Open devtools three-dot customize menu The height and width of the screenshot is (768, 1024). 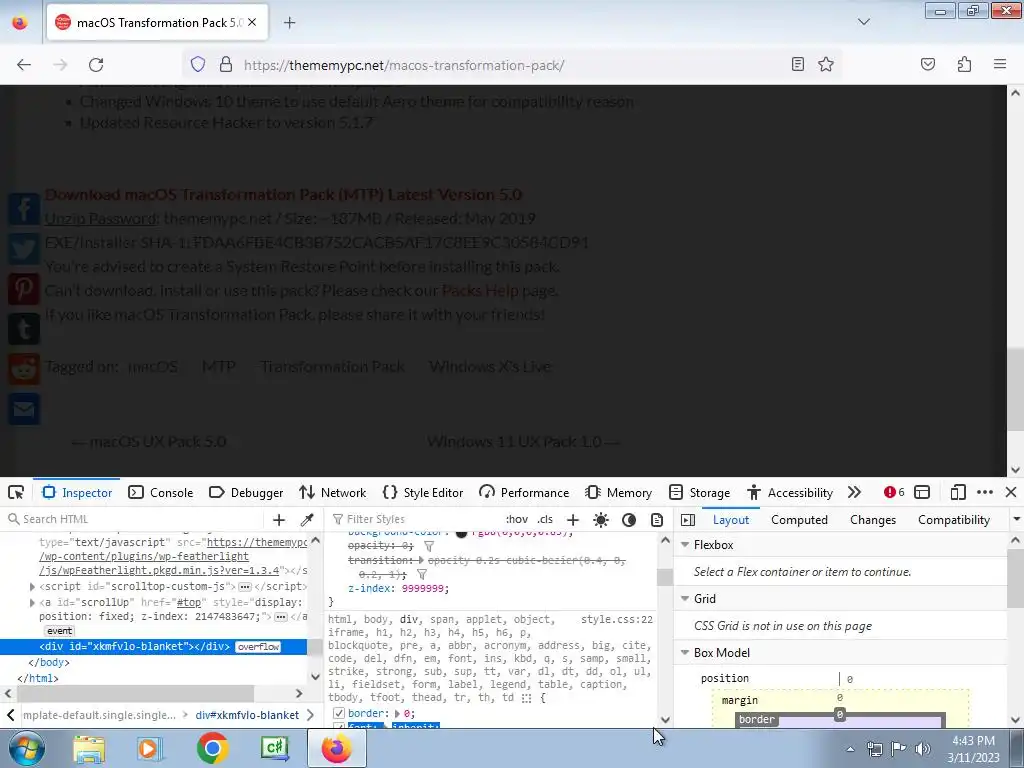point(985,492)
